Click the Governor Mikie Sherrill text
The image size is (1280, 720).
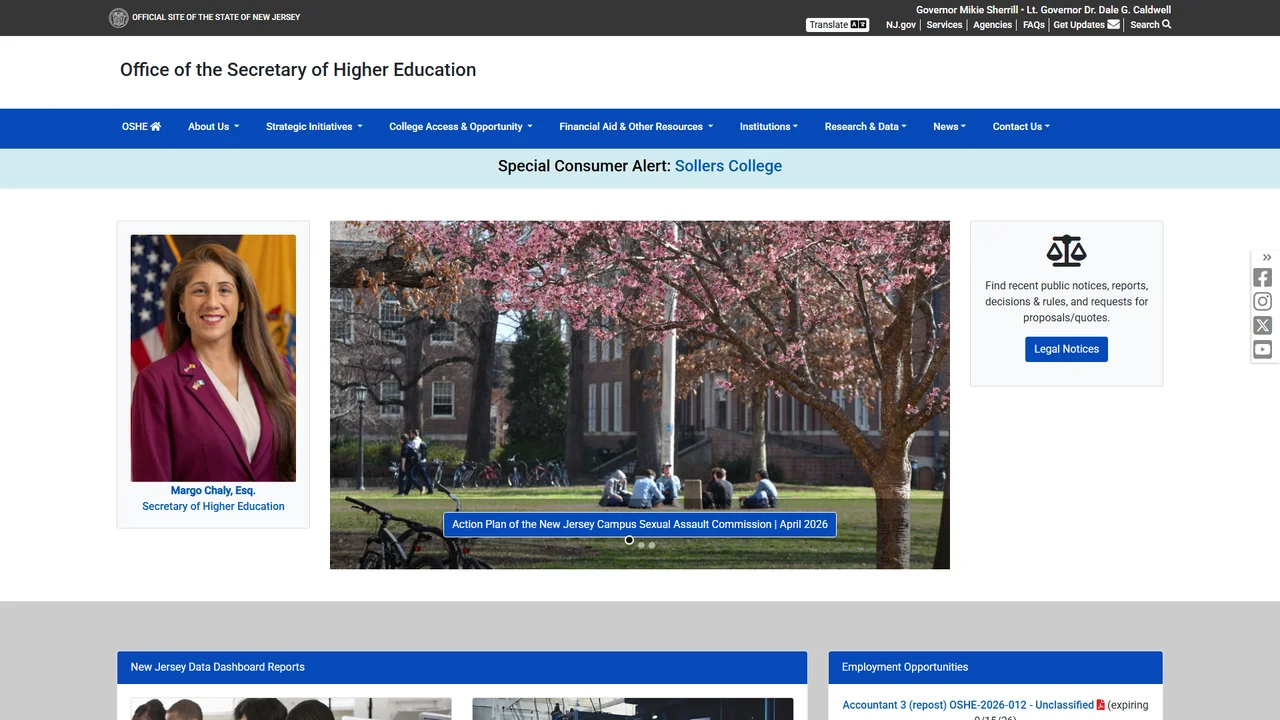pyautogui.click(x=967, y=10)
